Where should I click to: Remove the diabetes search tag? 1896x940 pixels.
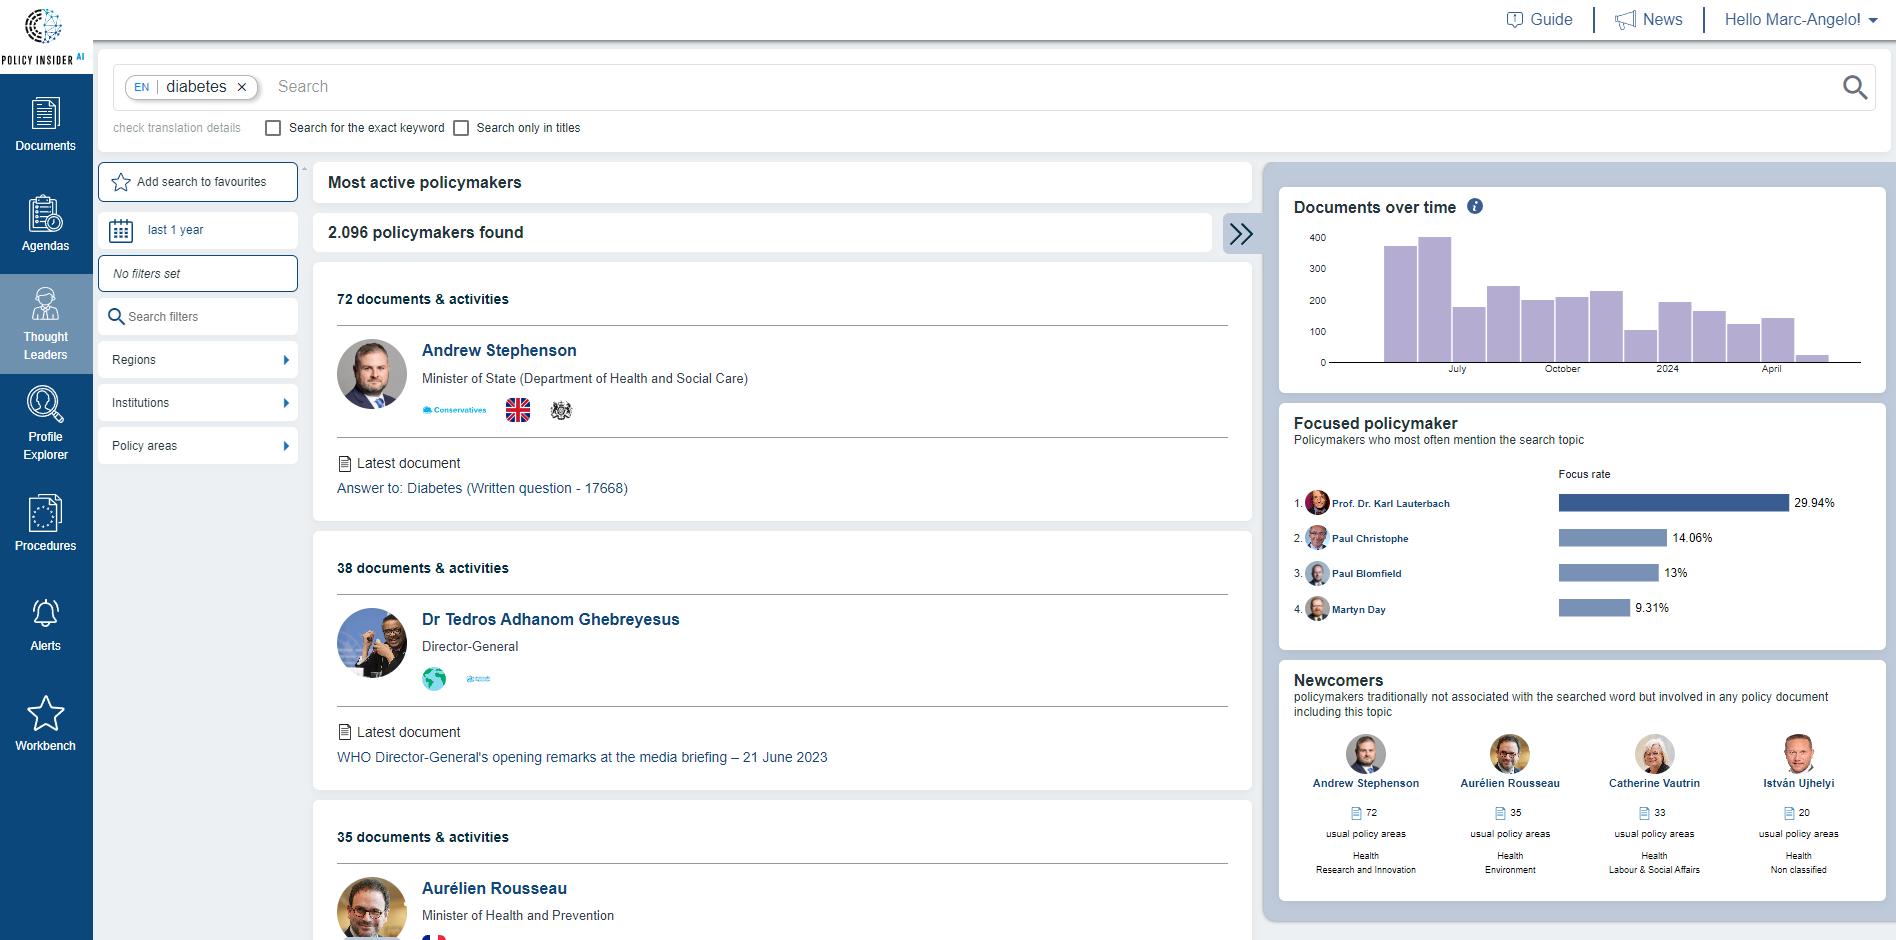(242, 87)
